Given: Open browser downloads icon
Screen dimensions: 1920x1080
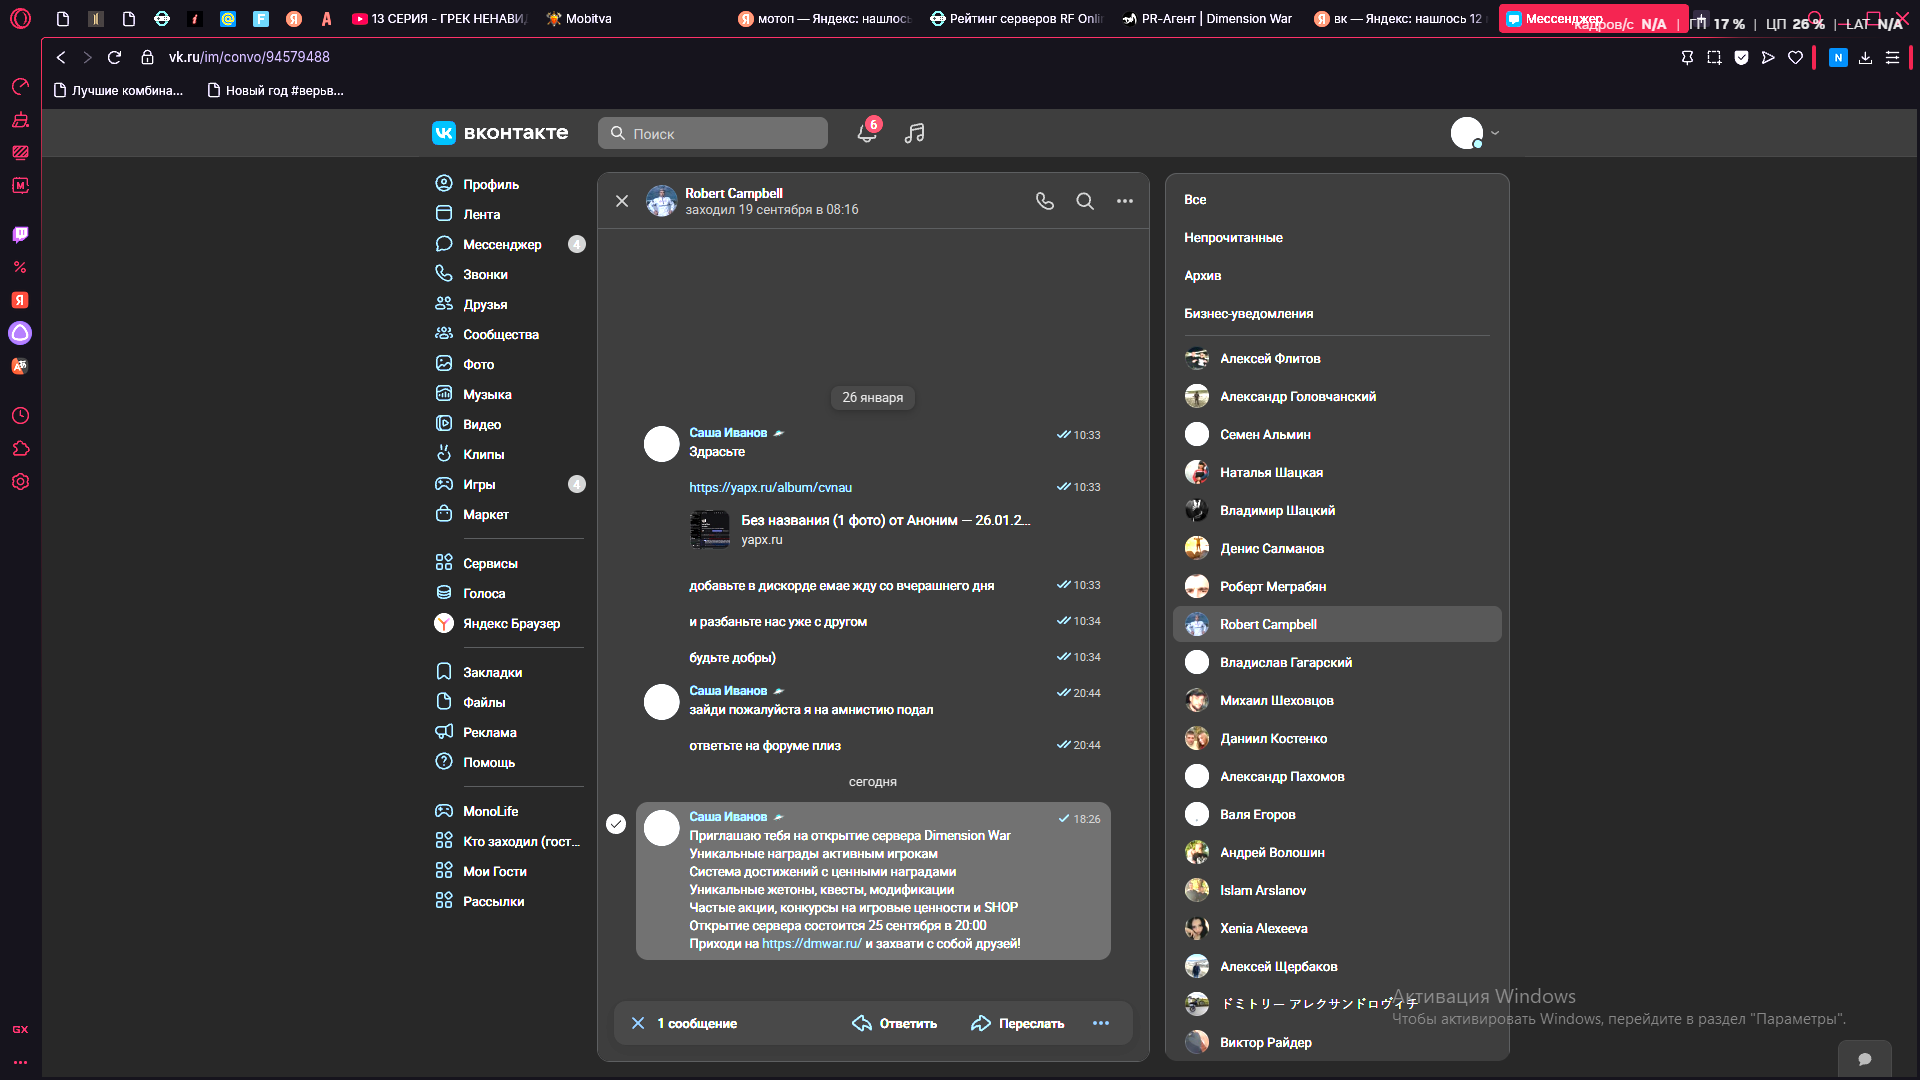Looking at the screenshot, I should tap(1865, 57).
